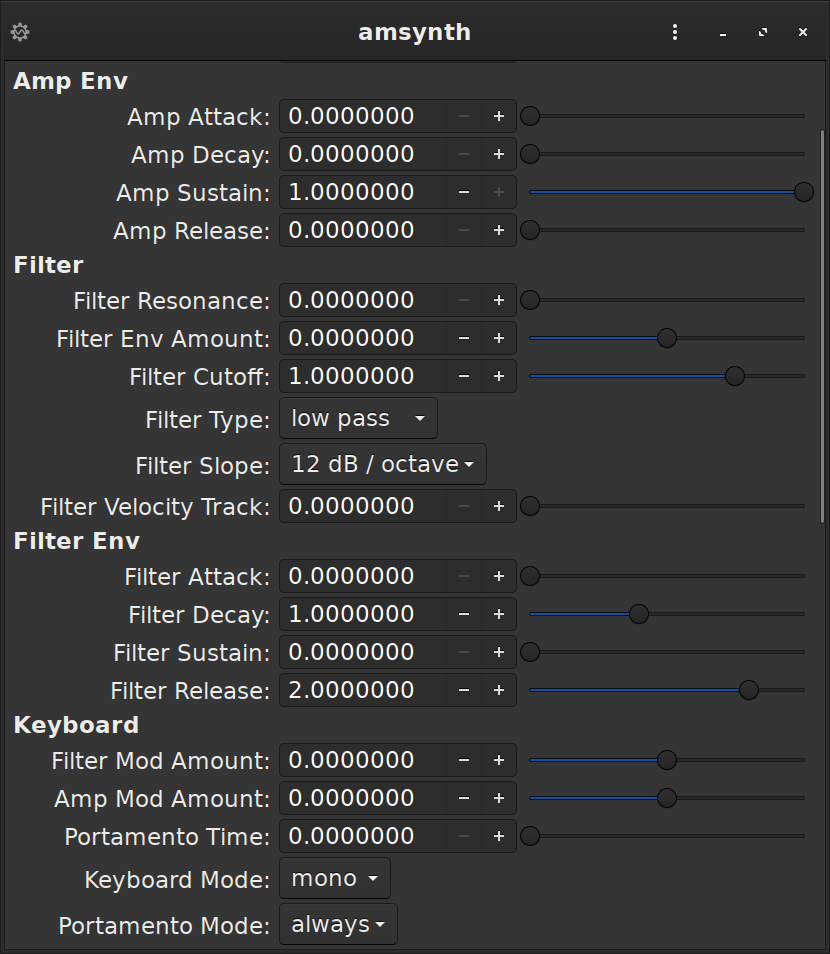Click the Filter Mod Amount slider knob

point(666,761)
